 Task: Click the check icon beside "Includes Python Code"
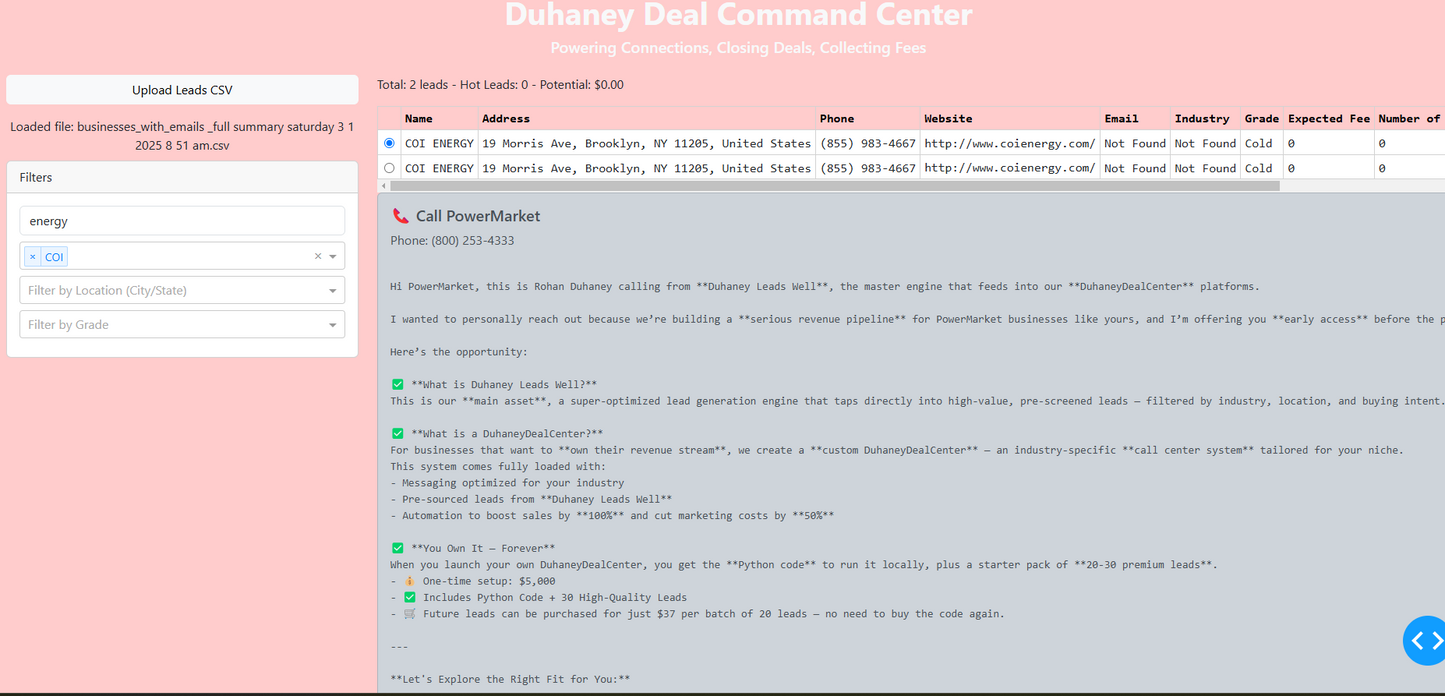coord(409,597)
